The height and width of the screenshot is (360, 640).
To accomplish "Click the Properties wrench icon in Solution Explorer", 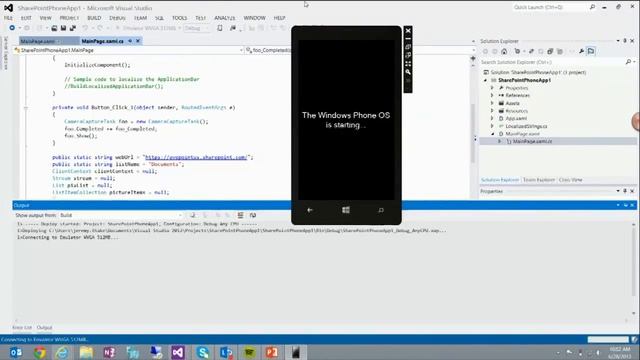I will click(581, 51).
